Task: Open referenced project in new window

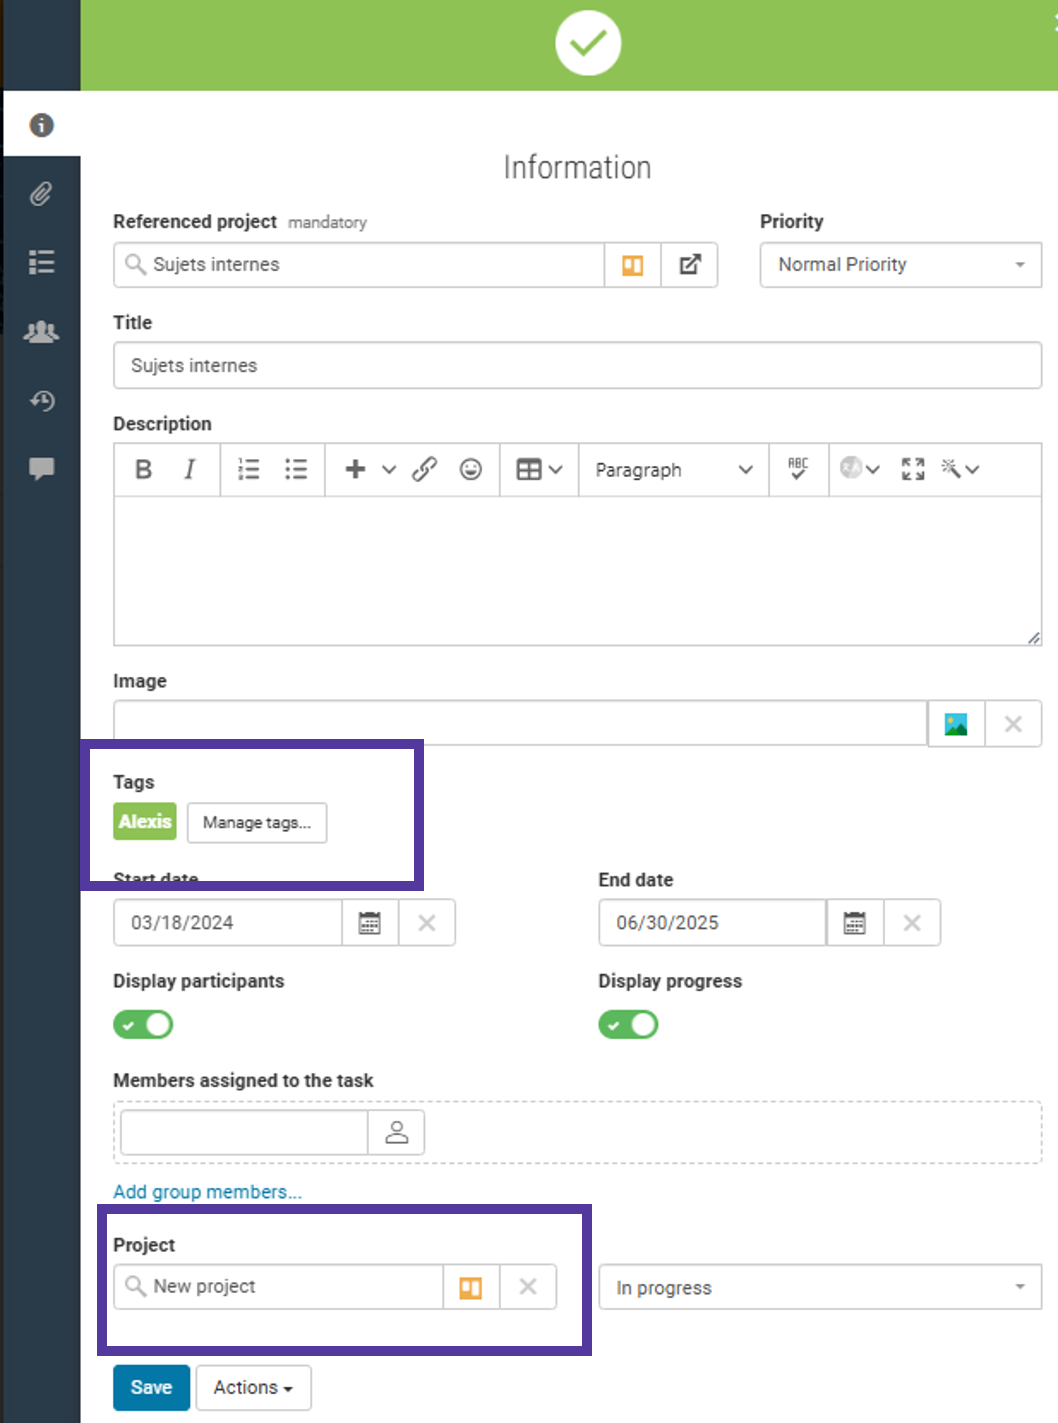Action: (690, 265)
